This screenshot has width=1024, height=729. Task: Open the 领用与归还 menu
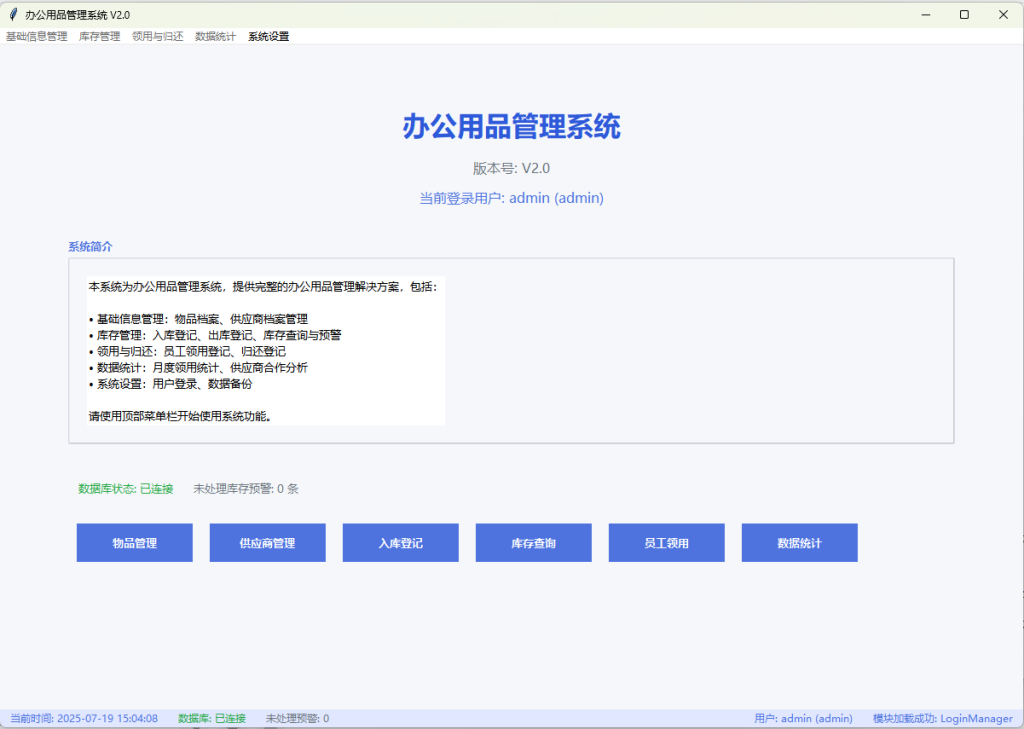(x=158, y=36)
